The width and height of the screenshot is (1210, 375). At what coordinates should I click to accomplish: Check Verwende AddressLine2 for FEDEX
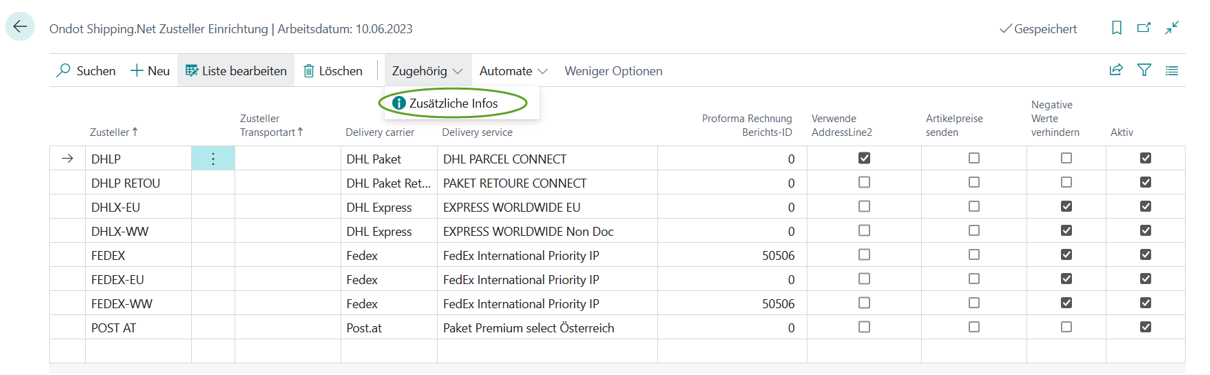[x=864, y=254]
